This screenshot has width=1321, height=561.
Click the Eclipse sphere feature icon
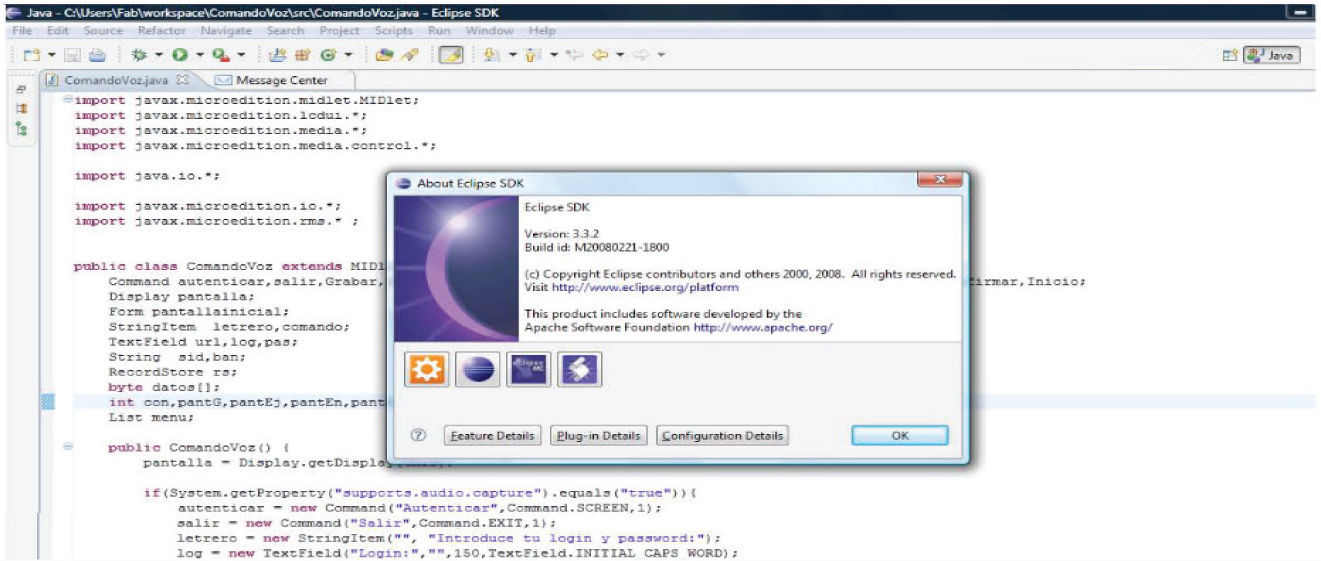[476, 370]
